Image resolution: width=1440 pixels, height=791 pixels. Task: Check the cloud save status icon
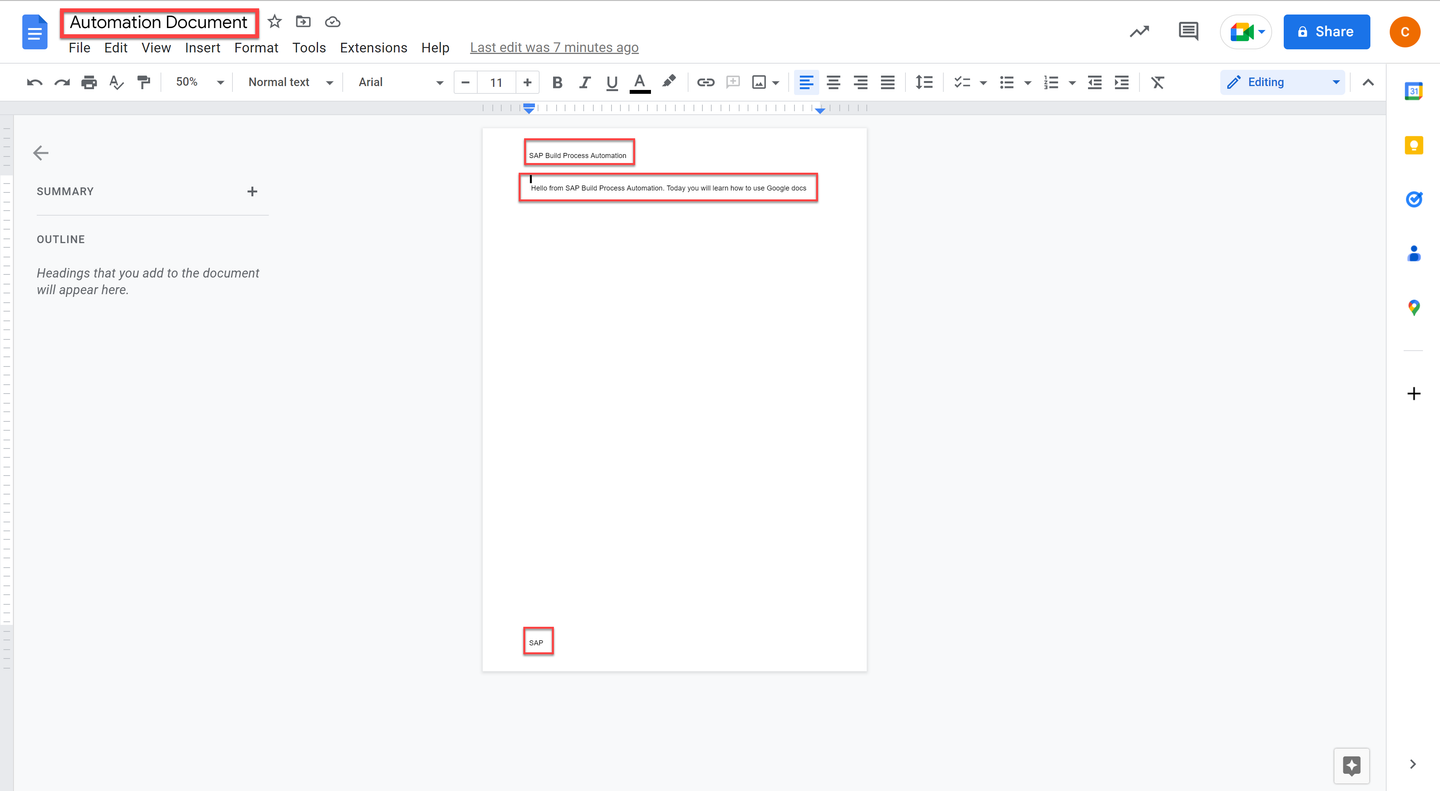click(x=333, y=22)
